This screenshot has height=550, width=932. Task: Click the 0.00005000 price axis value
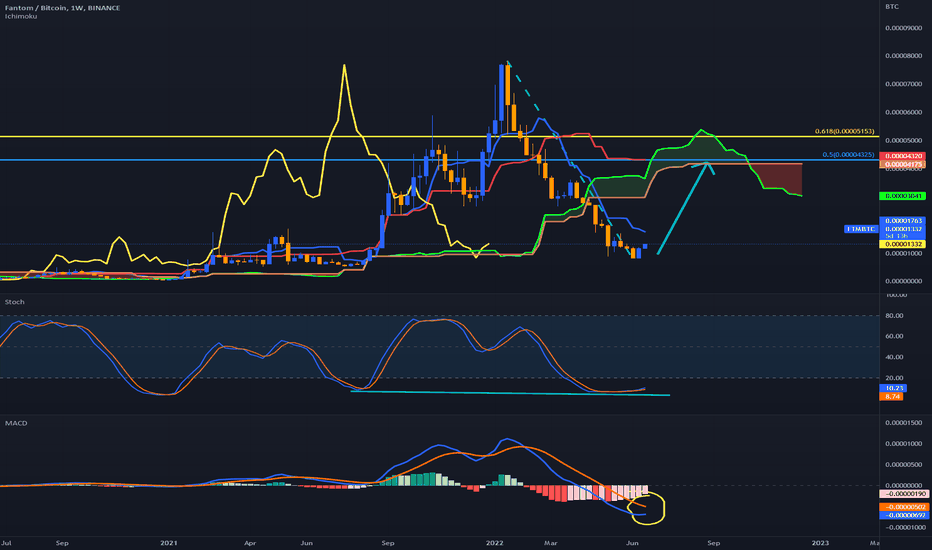pos(903,140)
